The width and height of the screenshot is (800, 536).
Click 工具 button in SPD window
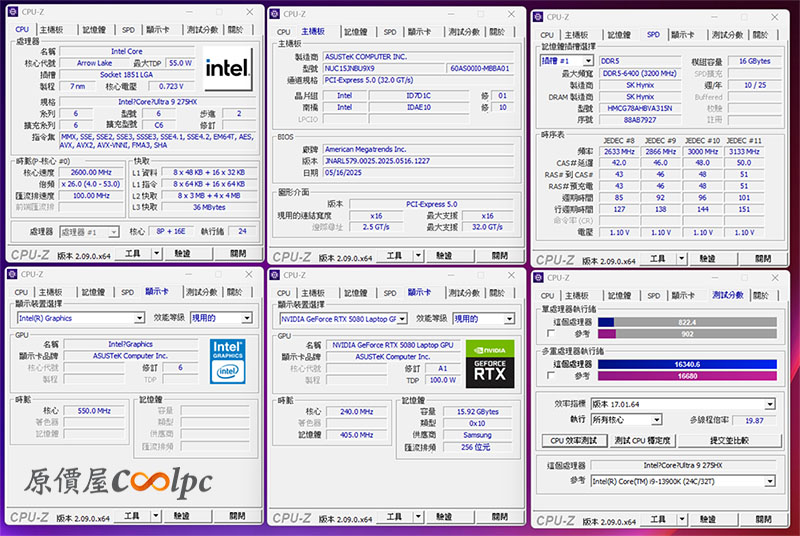[657, 259]
